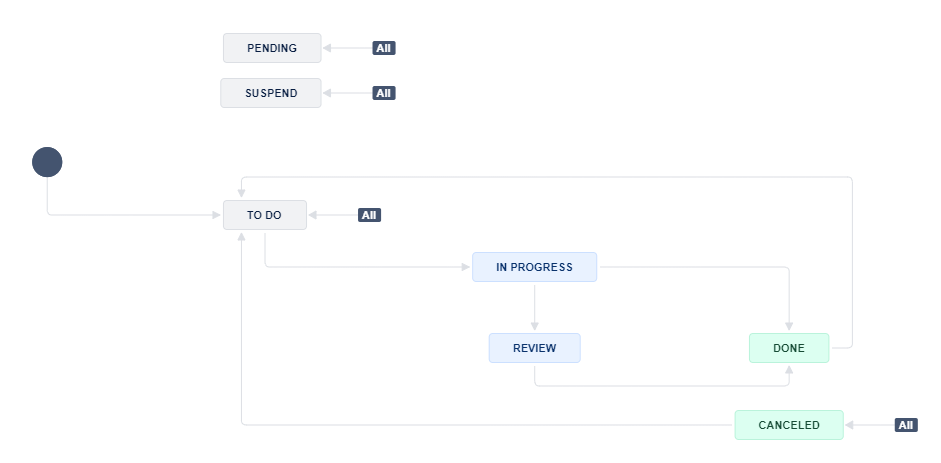Click the All badge beside CANCELED
The width and height of the screenshot is (941, 463).
906,425
